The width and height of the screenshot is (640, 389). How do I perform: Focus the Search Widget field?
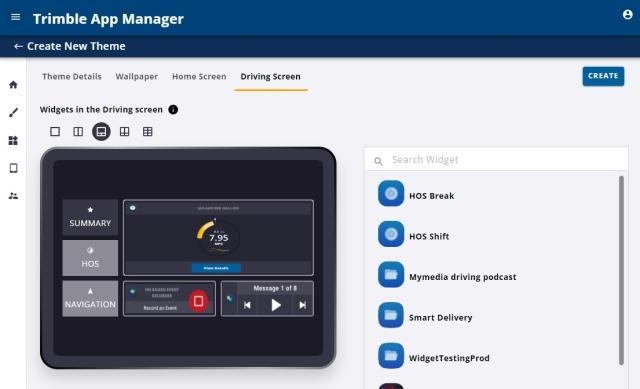point(496,160)
